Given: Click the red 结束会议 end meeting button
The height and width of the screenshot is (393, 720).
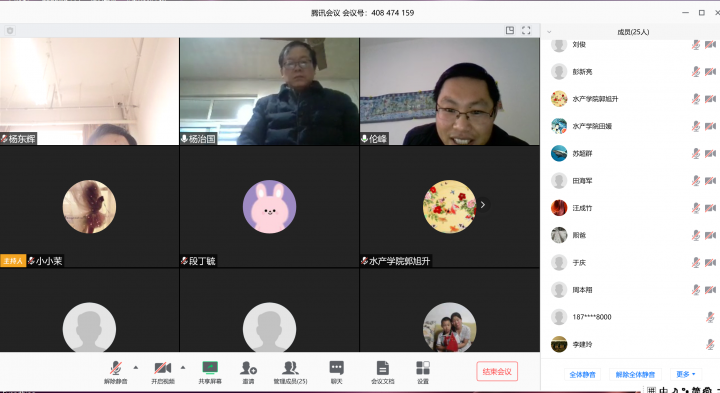Looking at the screenshot, I should point(497,371).
